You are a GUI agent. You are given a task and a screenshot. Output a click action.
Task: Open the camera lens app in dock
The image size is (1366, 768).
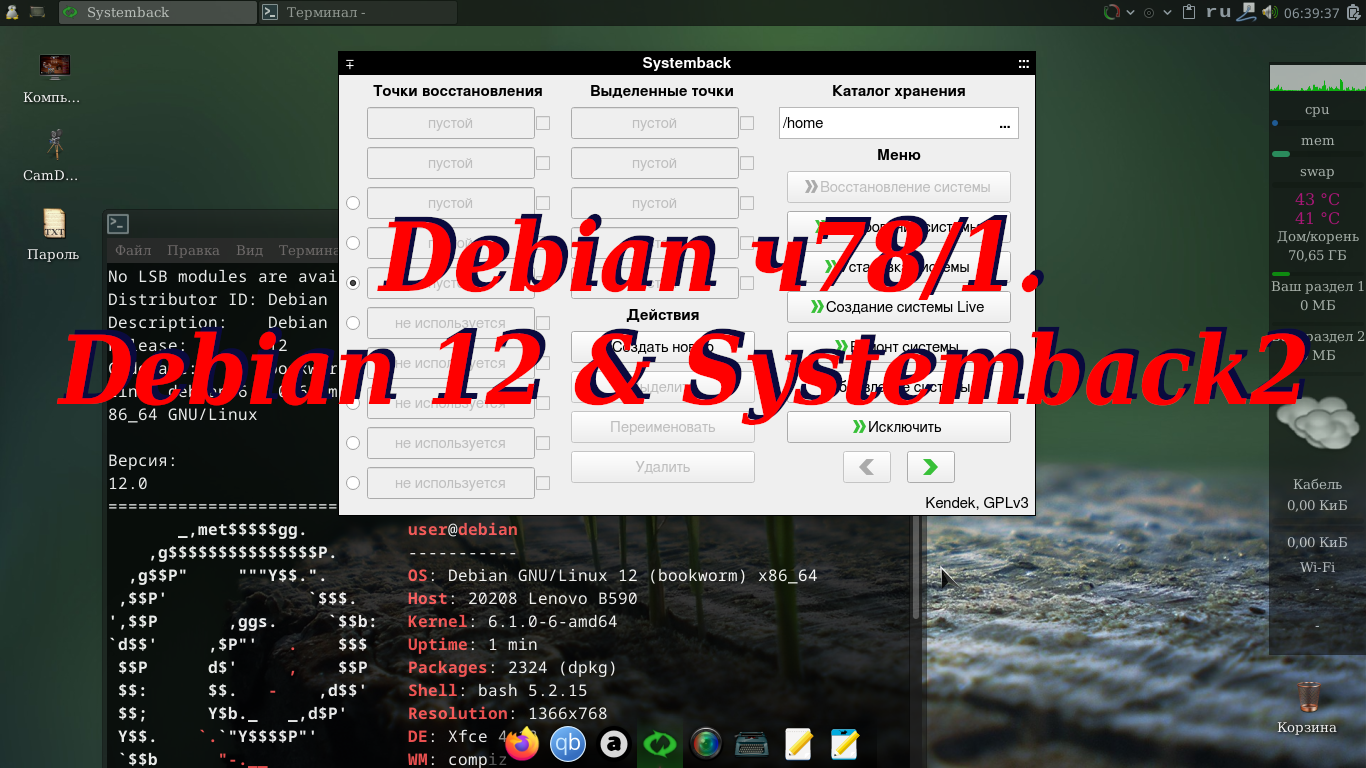[x=706, y=744]
